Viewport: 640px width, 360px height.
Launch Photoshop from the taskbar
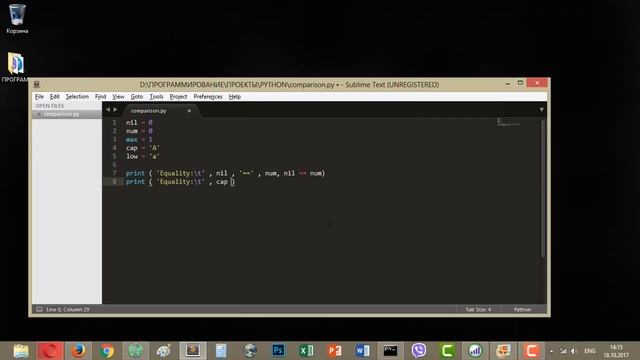278,351
